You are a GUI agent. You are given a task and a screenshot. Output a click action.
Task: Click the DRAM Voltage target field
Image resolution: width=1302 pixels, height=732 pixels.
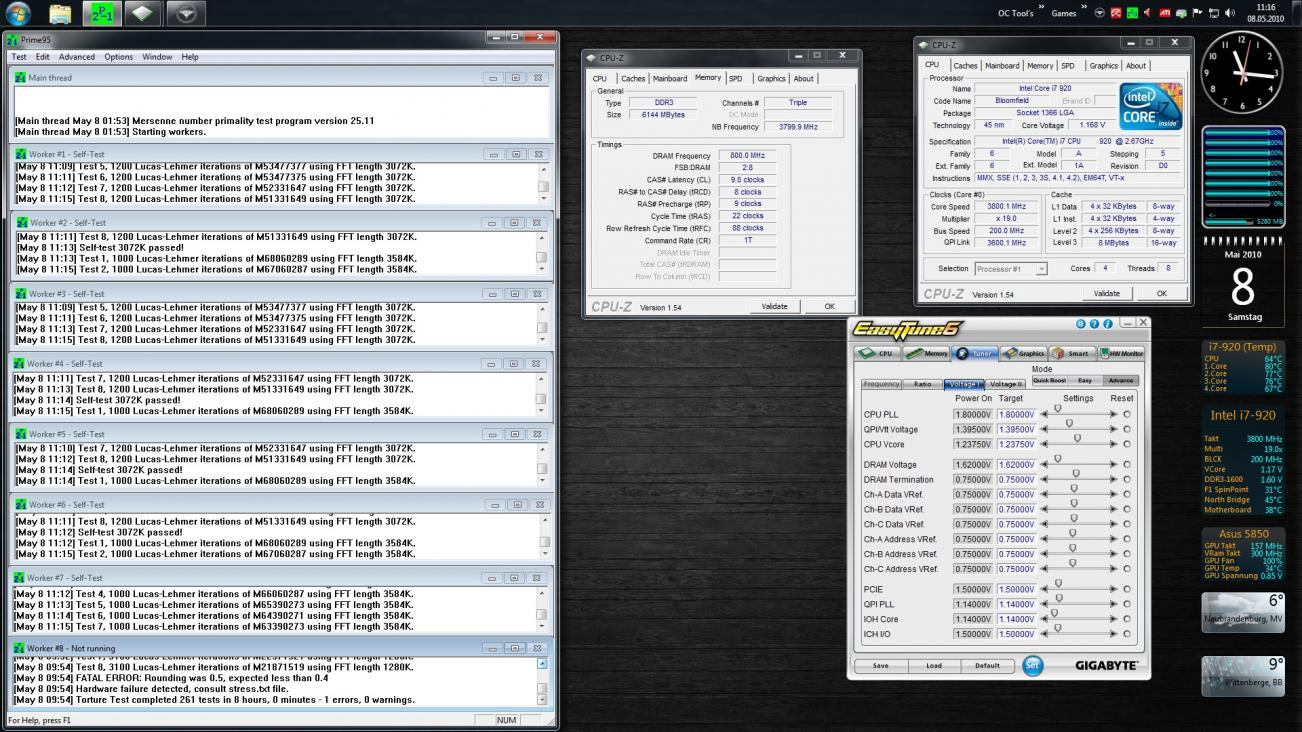click(1016, 464)
